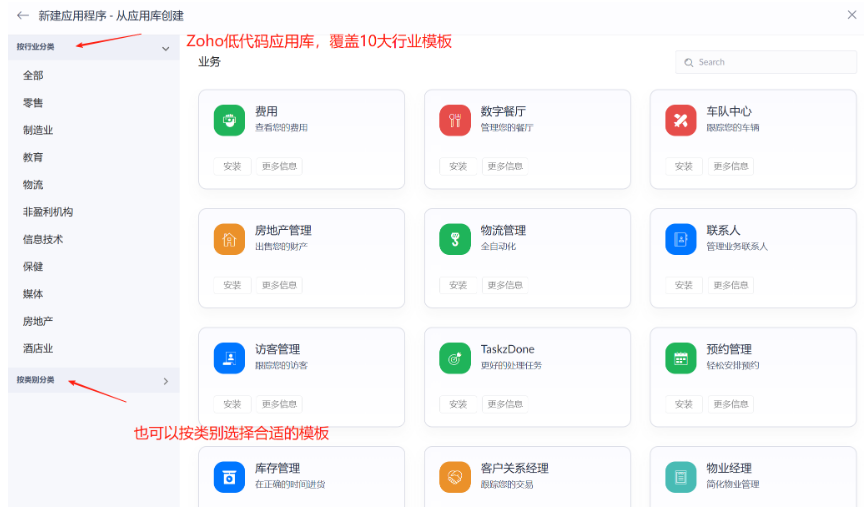Open 更多信息 for 预约管理
This screenshot has width=865, height=515.
[731, 404]
